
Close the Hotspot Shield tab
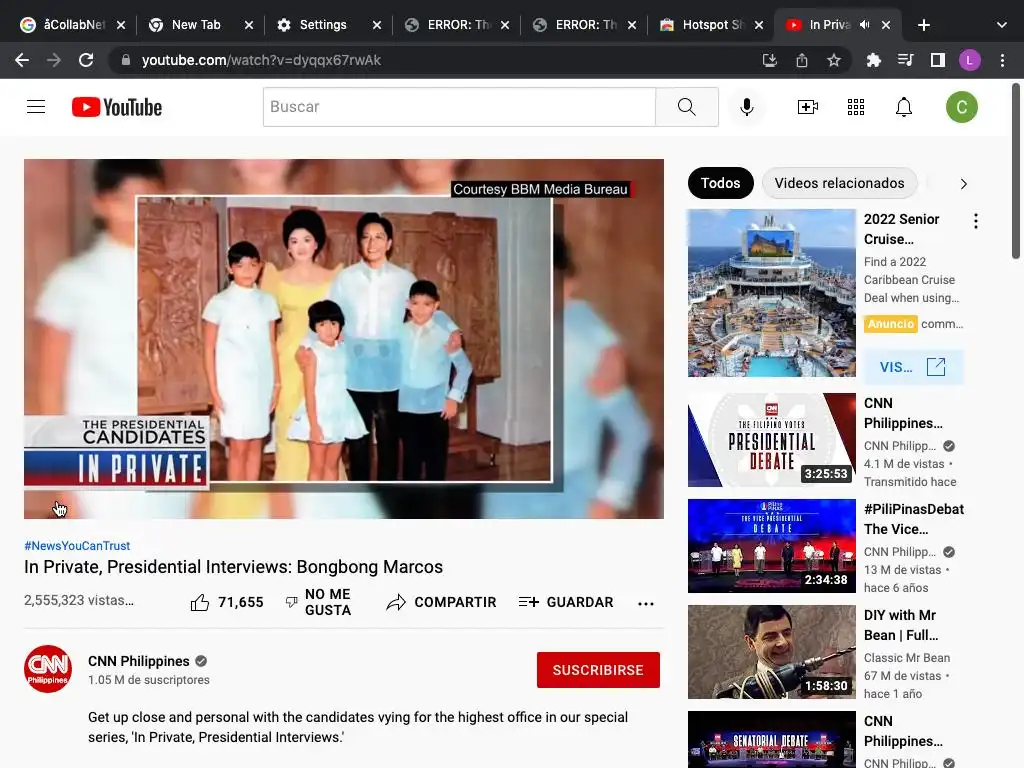759,25
